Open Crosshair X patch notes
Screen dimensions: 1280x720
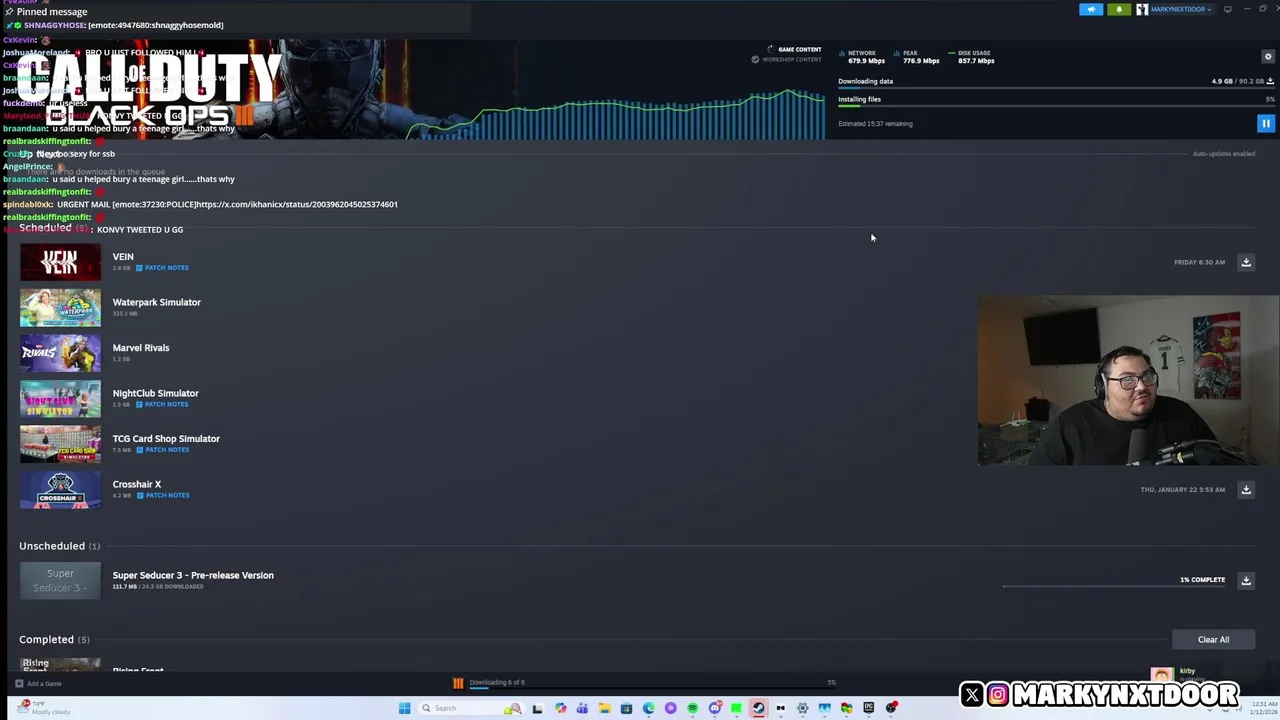[162, 495]
